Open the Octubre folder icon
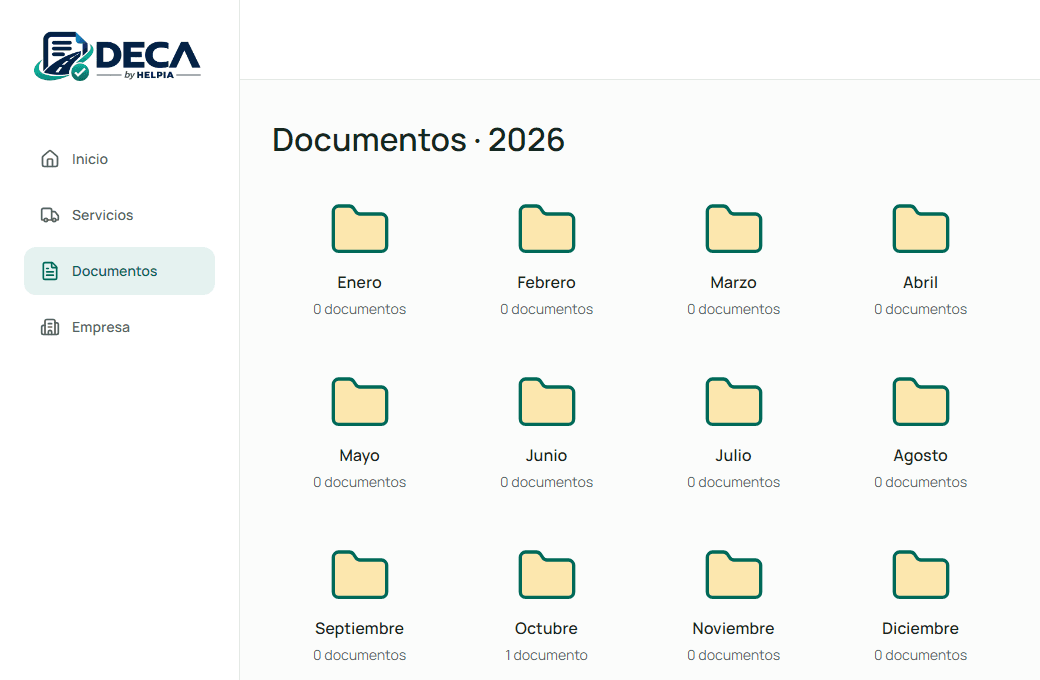The image size is (1040, 680). (x=547, y=575)
